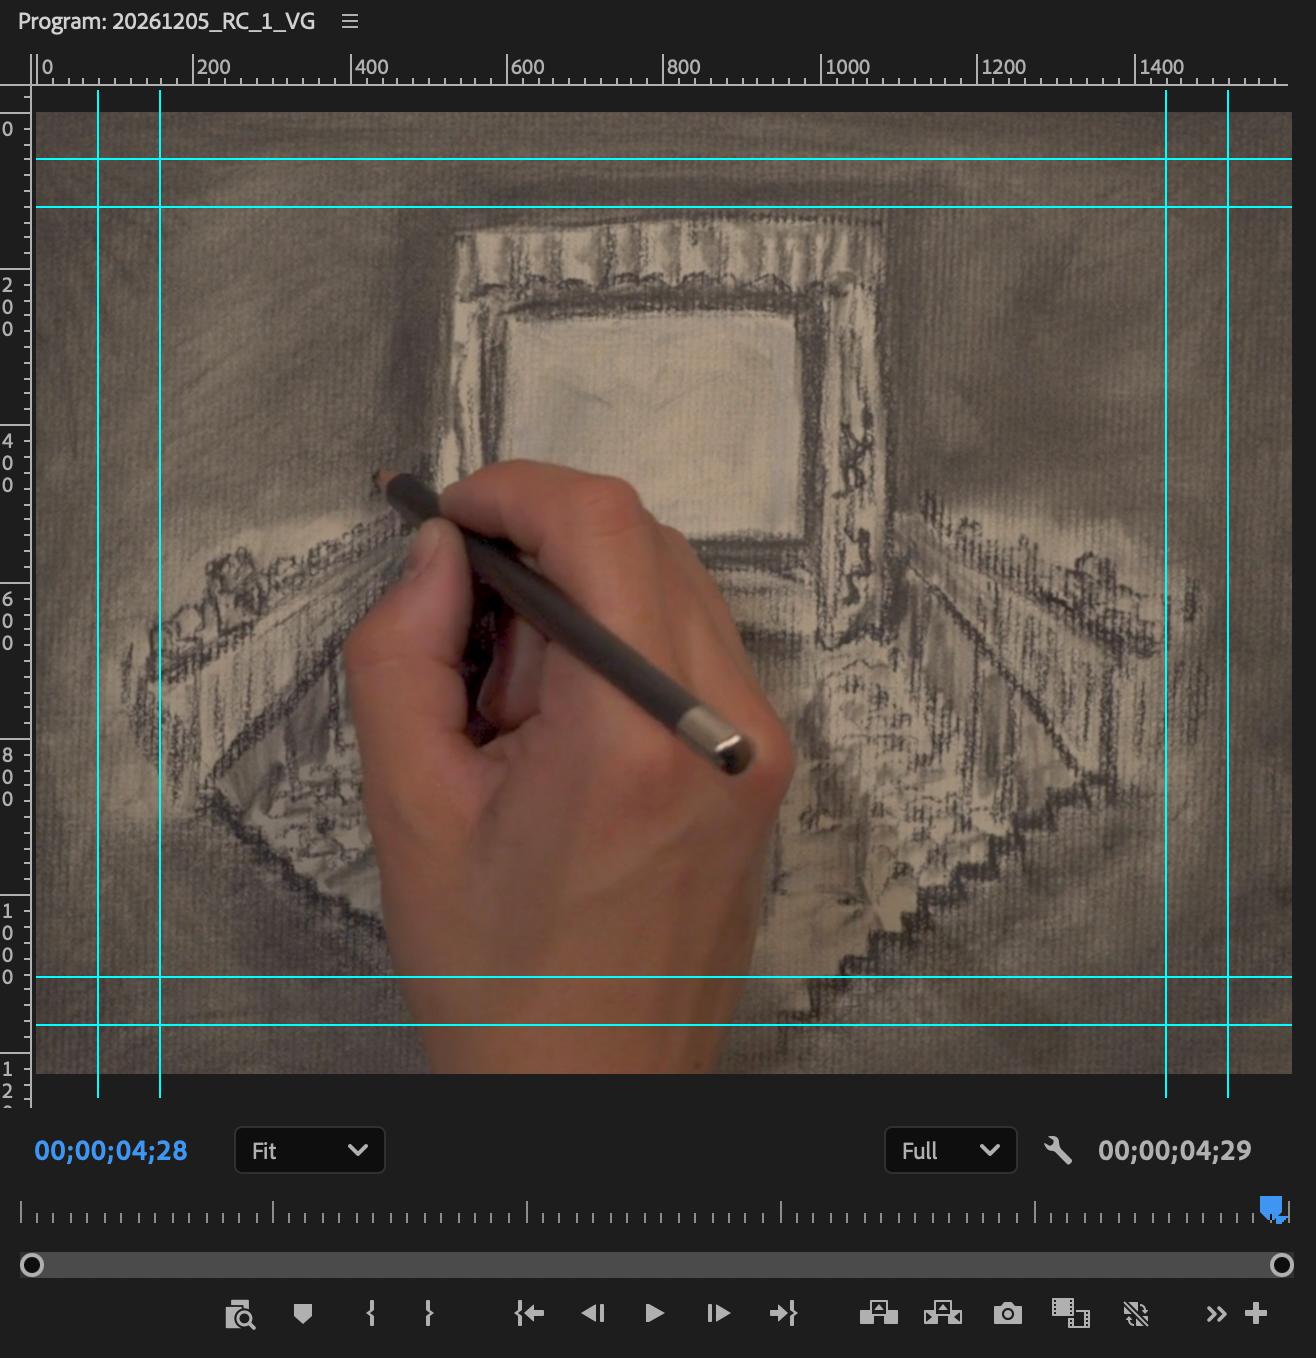Step back one frame
Image resolution: width=1316 pixels, height=1358 pixels.
coord(593,1313)
